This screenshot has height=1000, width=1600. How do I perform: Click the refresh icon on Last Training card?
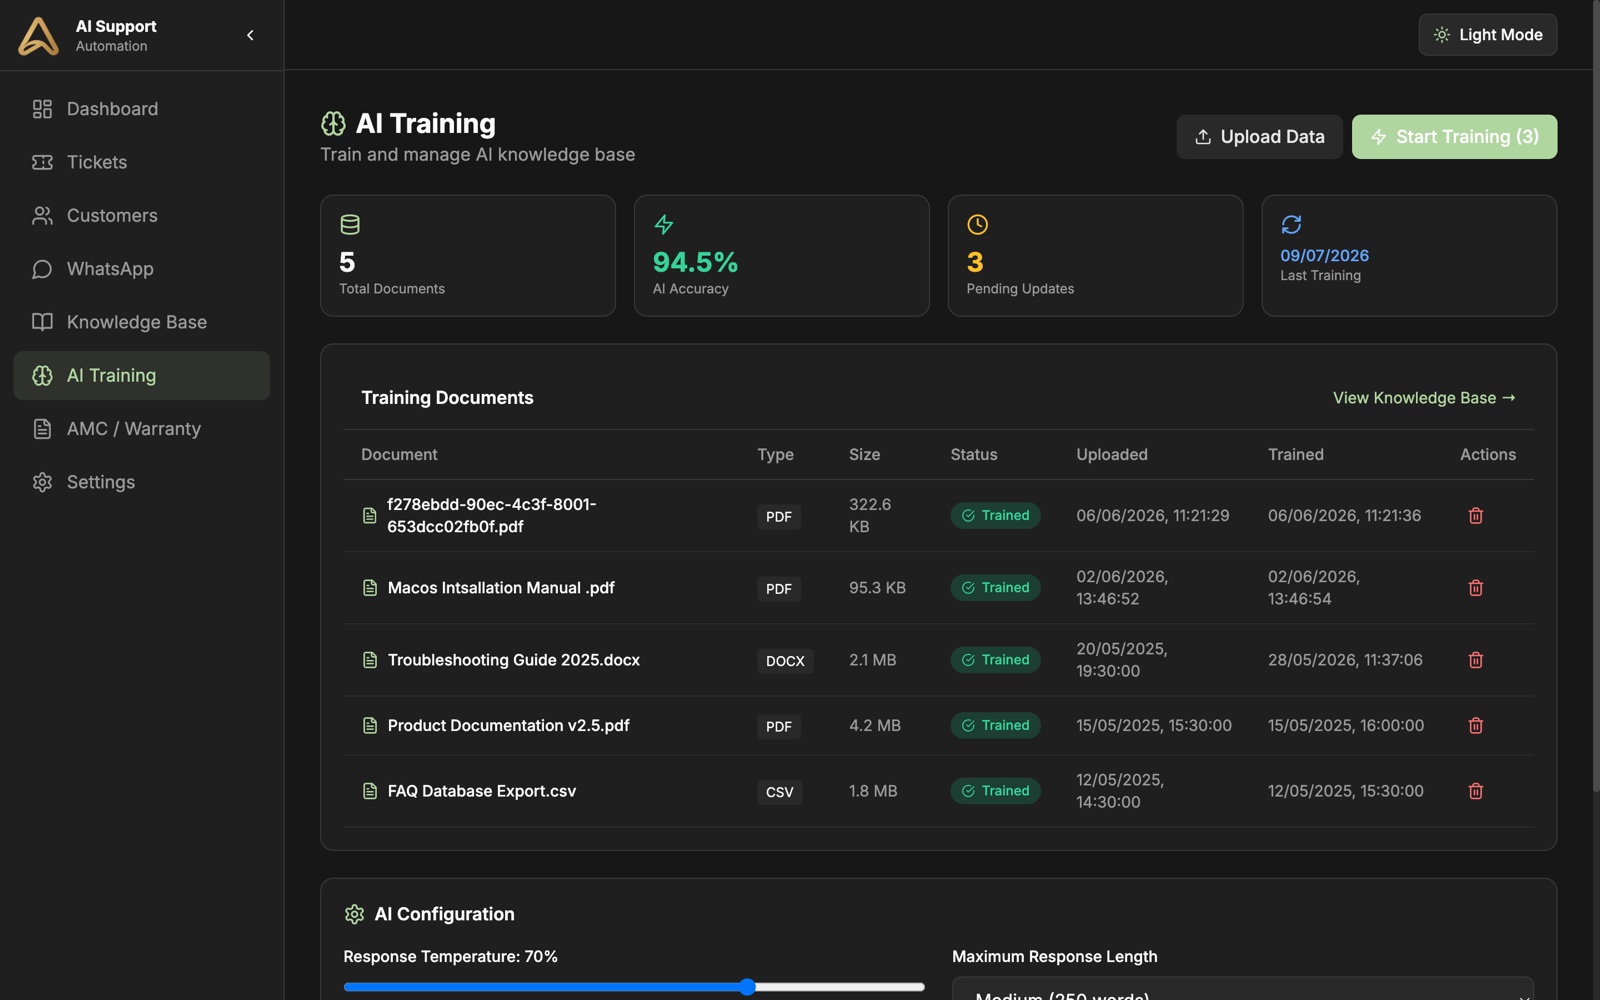tap(1291, 224)
